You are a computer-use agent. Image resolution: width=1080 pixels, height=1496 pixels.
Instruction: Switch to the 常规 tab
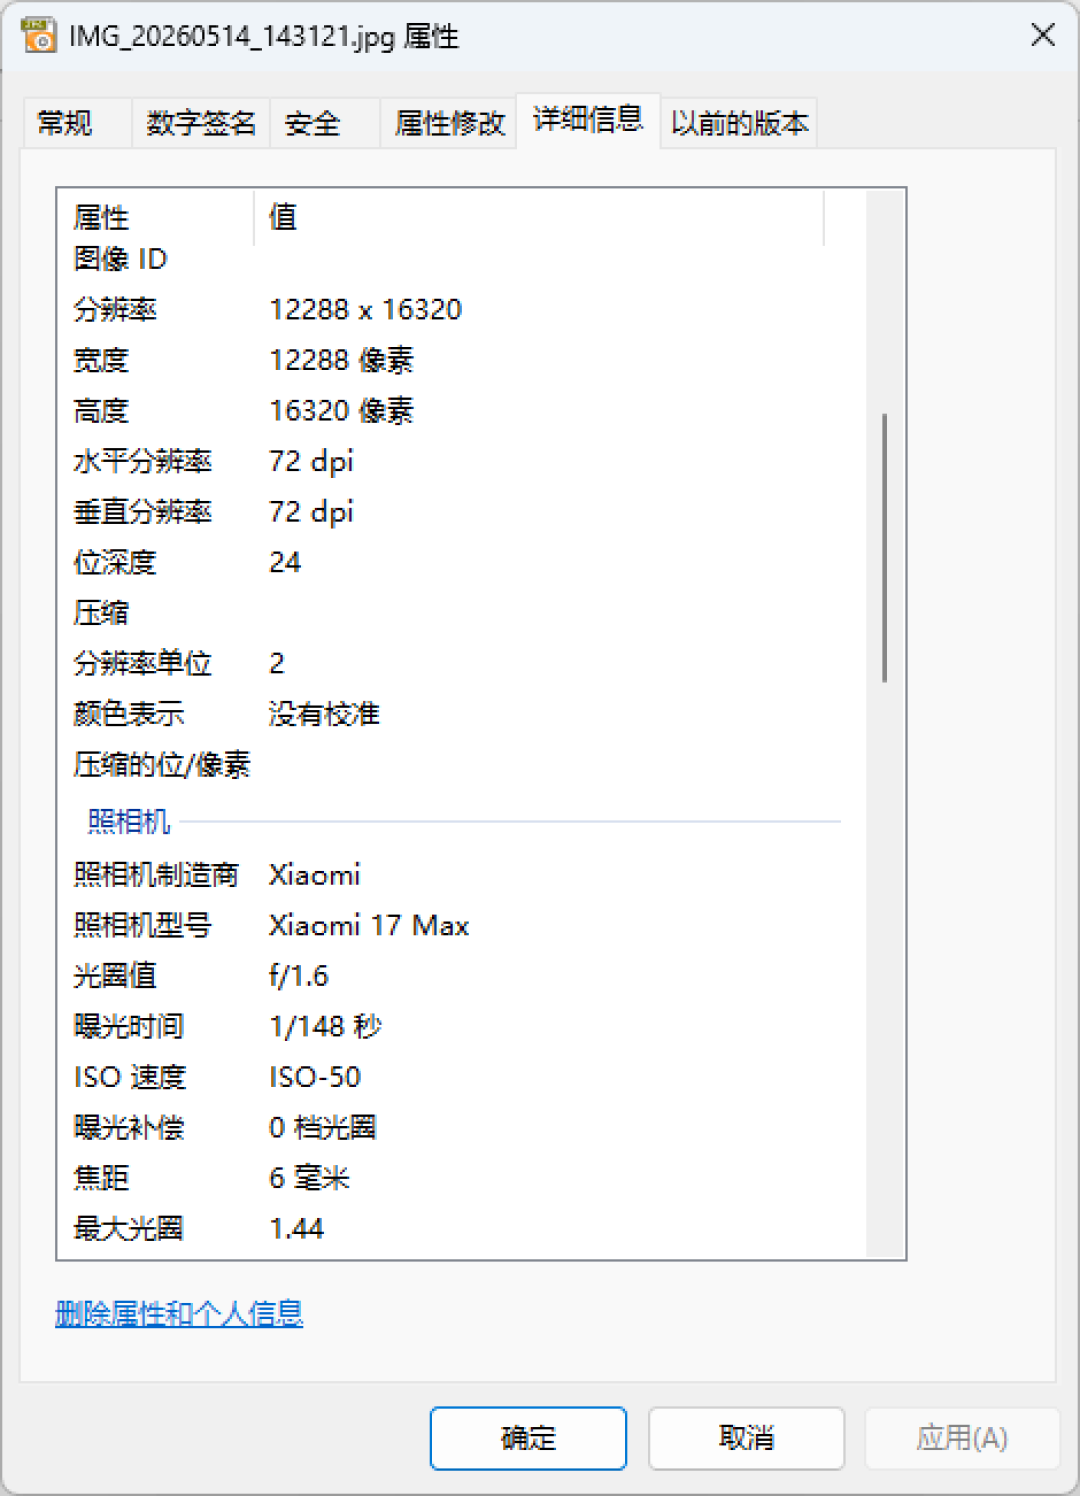(x=77, y=123)
